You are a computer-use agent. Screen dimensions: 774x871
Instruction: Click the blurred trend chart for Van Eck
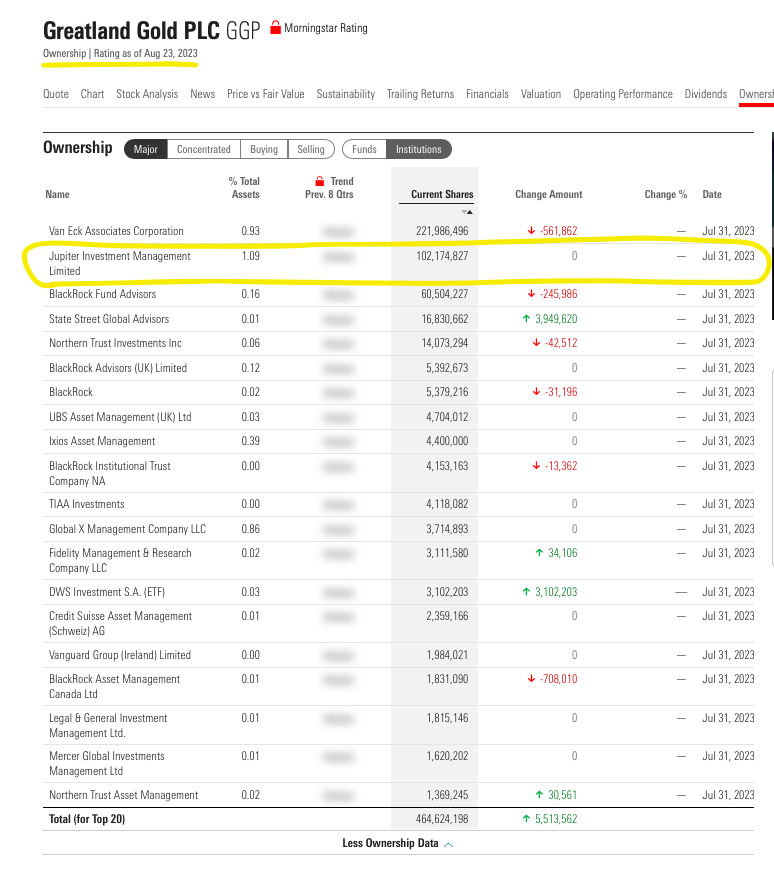pos(338,231)
